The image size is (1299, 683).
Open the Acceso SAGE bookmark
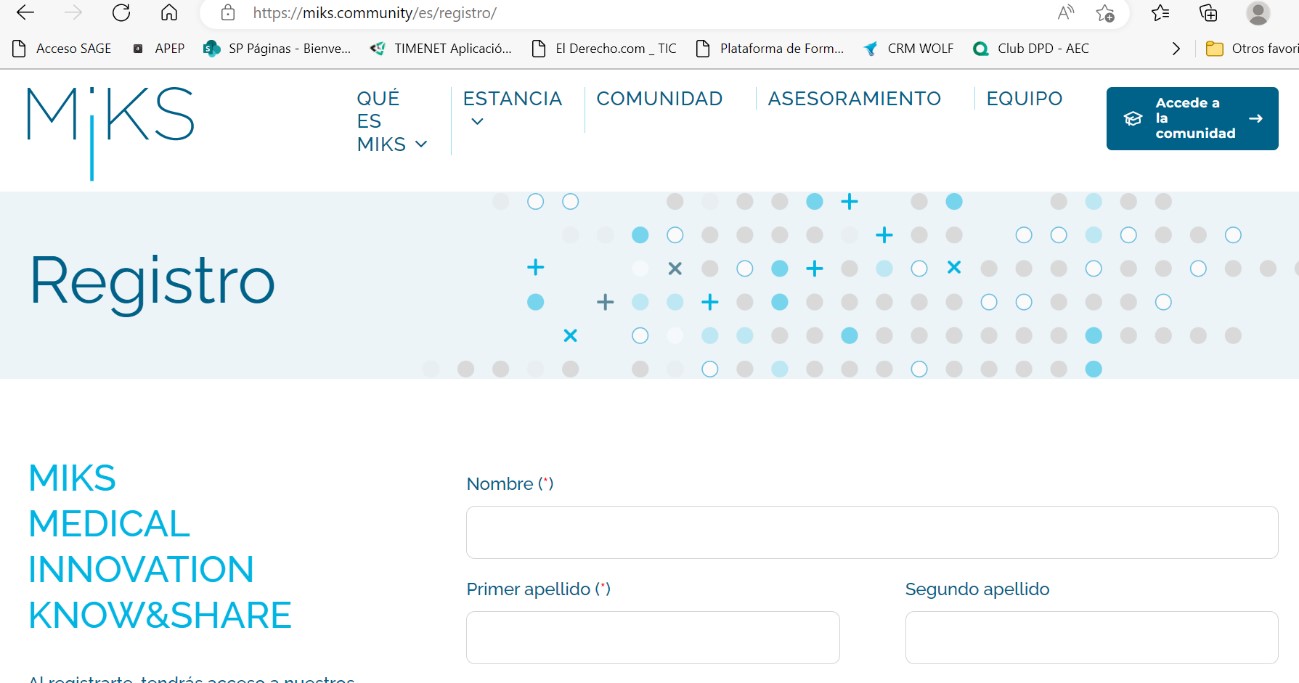pyautogui.click(x=62, y=48)
